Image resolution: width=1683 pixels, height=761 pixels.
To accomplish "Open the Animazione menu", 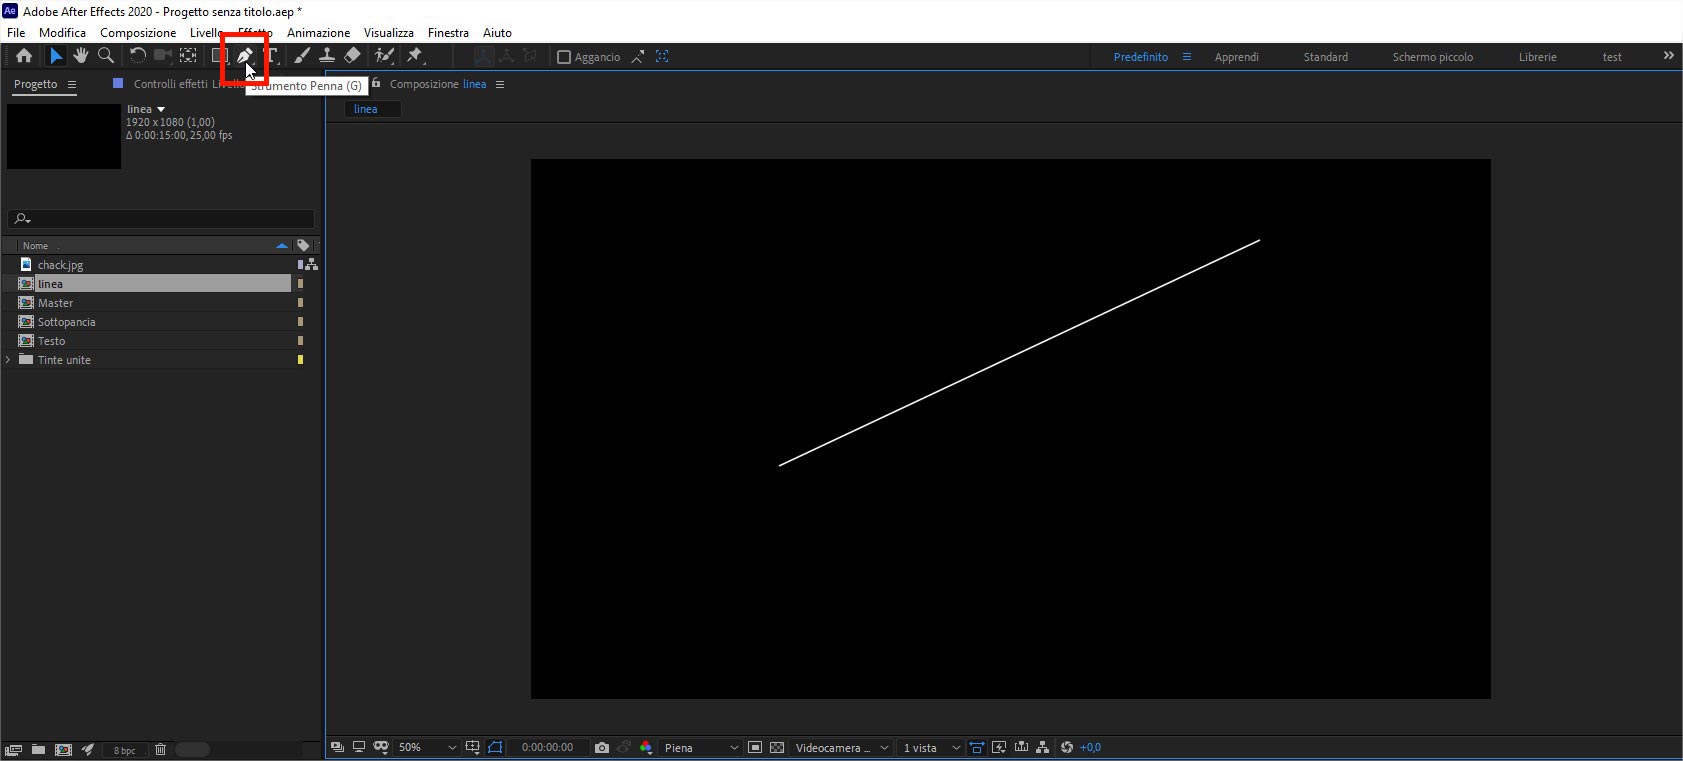I will (318, 32).
